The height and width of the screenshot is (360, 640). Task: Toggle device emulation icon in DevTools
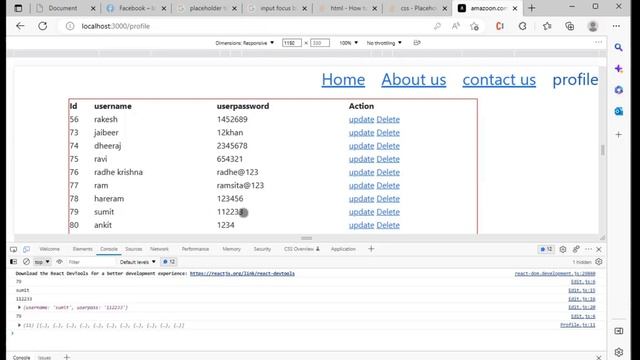pyautogui.click(x=27, y=249)
